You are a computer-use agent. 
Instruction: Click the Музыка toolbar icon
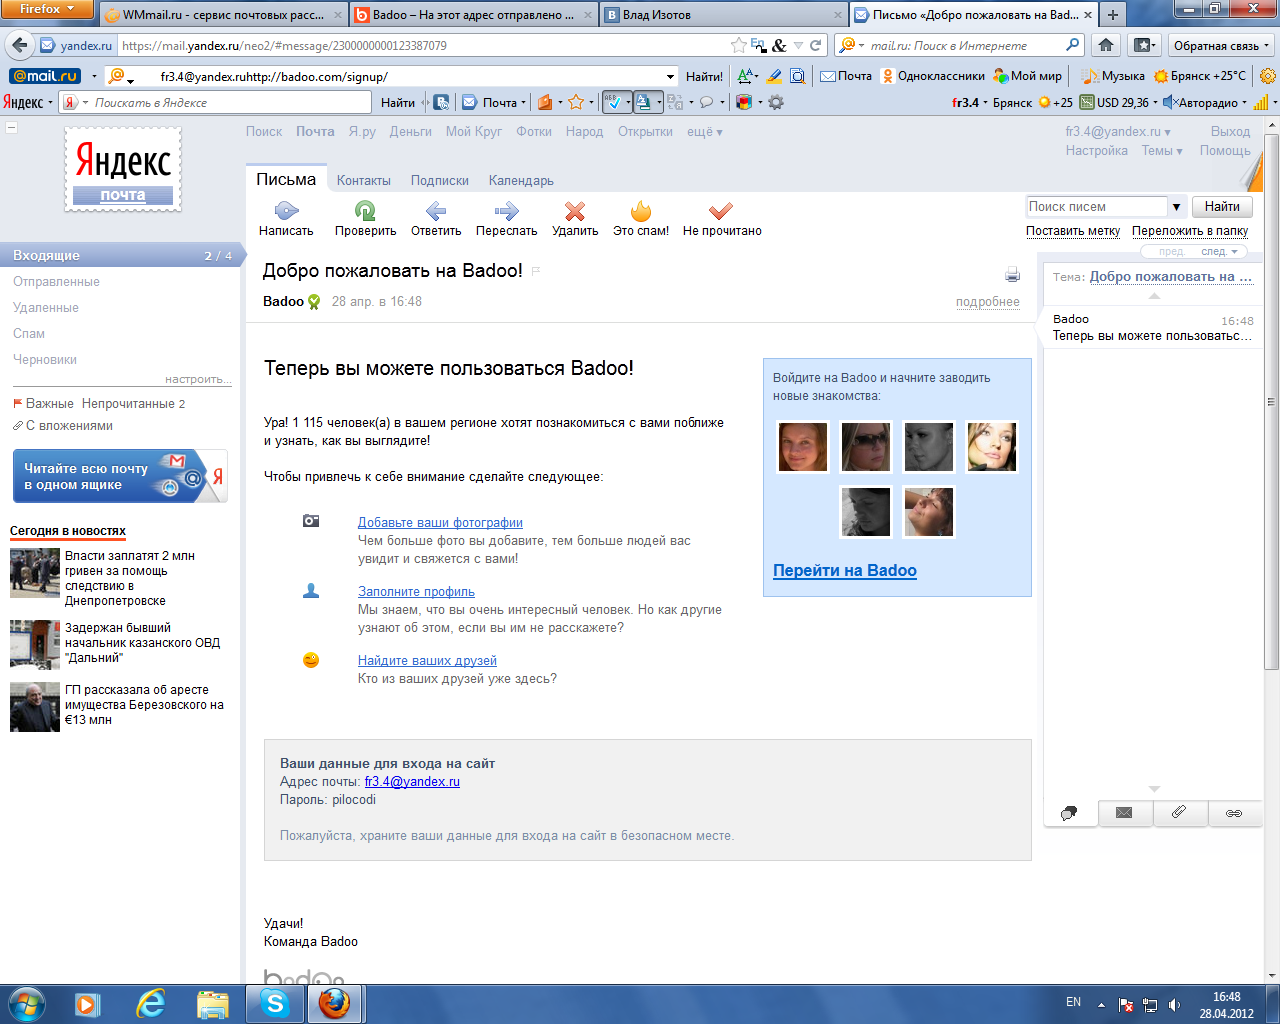1090,76
